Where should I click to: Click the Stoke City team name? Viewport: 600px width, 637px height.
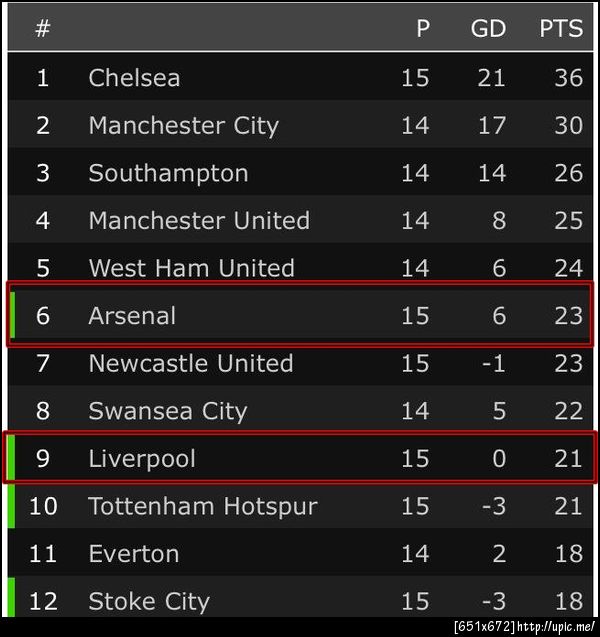coord(149,602)
